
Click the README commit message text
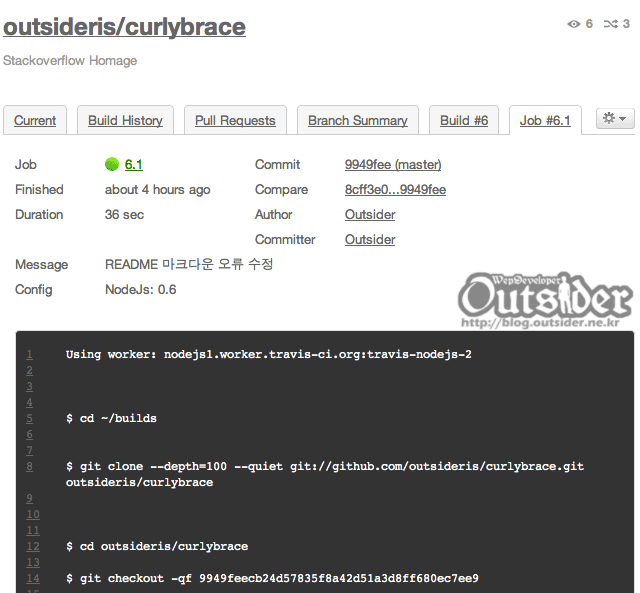[x=189, y=264]
